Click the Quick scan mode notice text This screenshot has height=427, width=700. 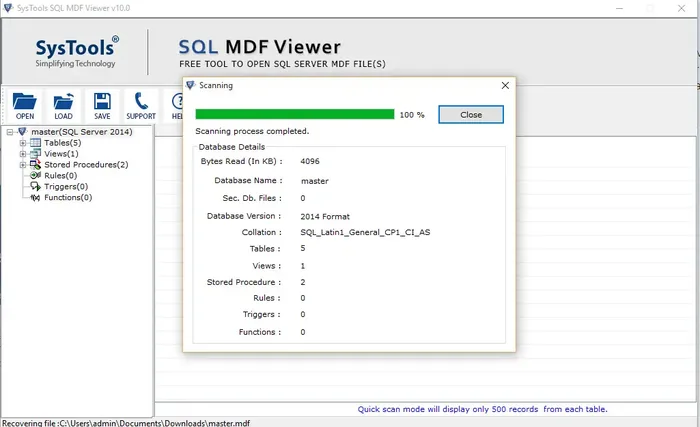[483, 409]
